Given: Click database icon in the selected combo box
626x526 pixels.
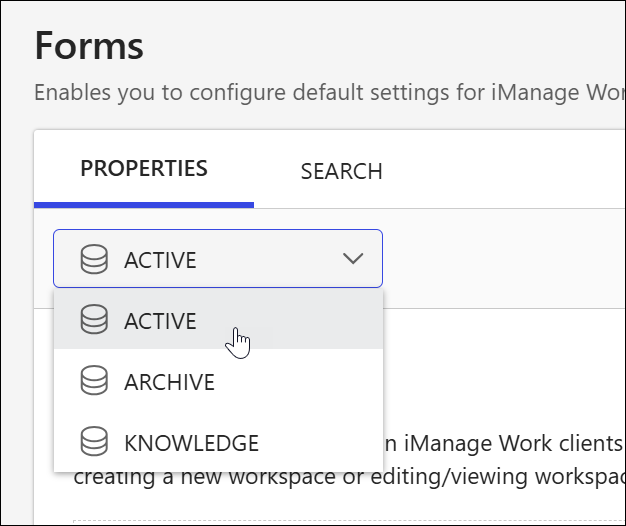Looking at the screenshot, I should tap(94, 259).
